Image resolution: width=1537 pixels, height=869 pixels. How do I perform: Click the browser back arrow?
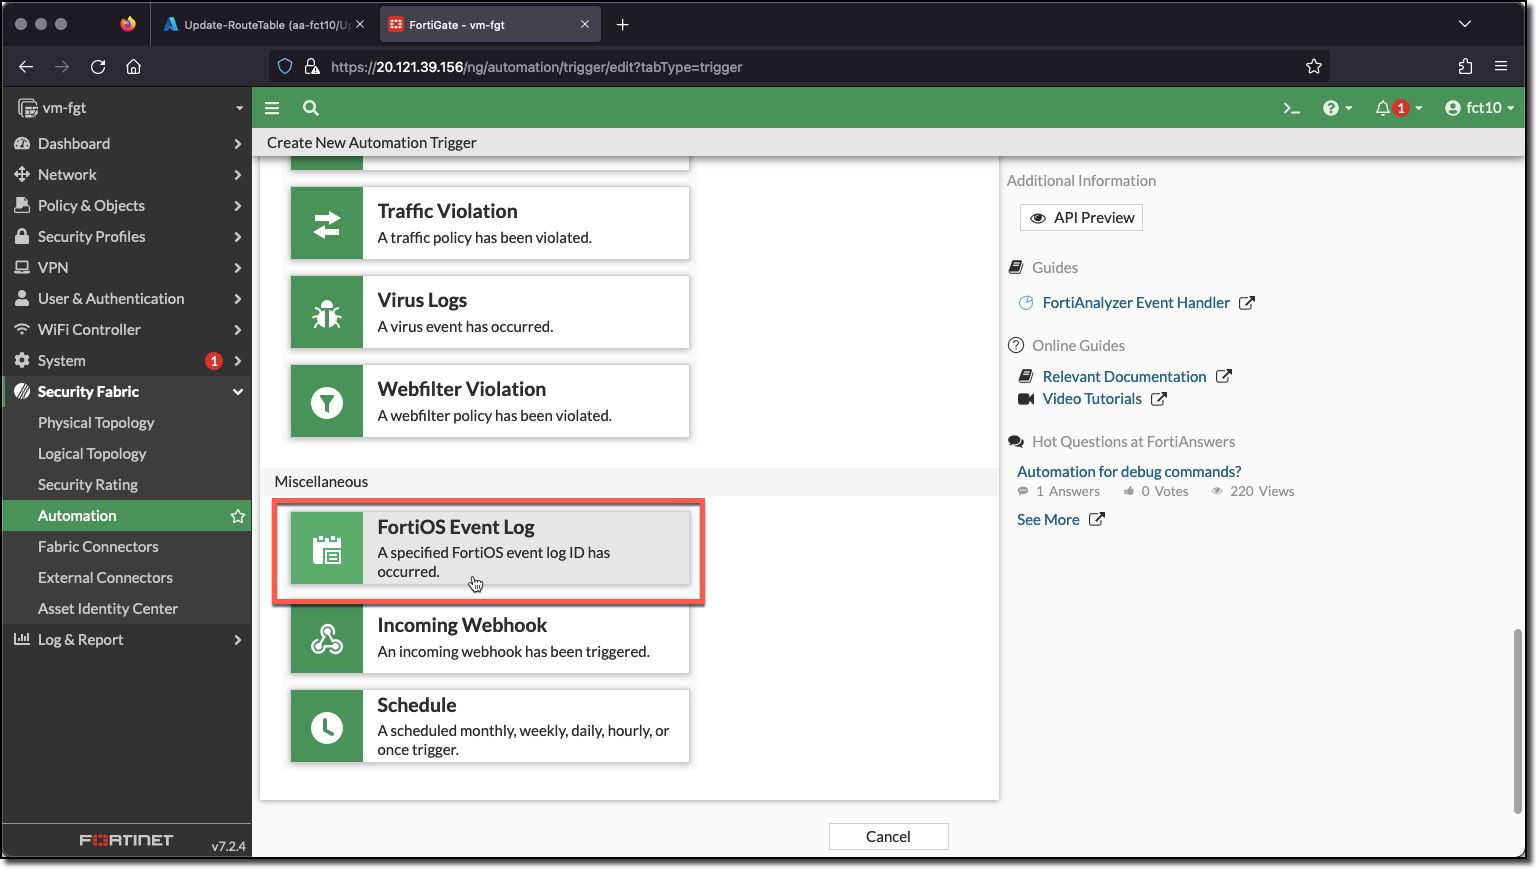(26, 67)
